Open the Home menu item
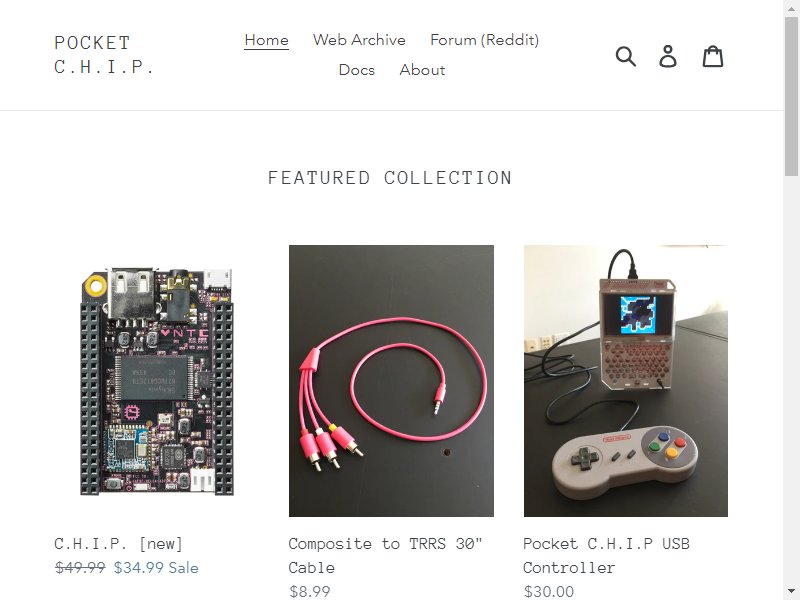The height and width of the screenshot is (600, 800). click(x=266, y=40)
